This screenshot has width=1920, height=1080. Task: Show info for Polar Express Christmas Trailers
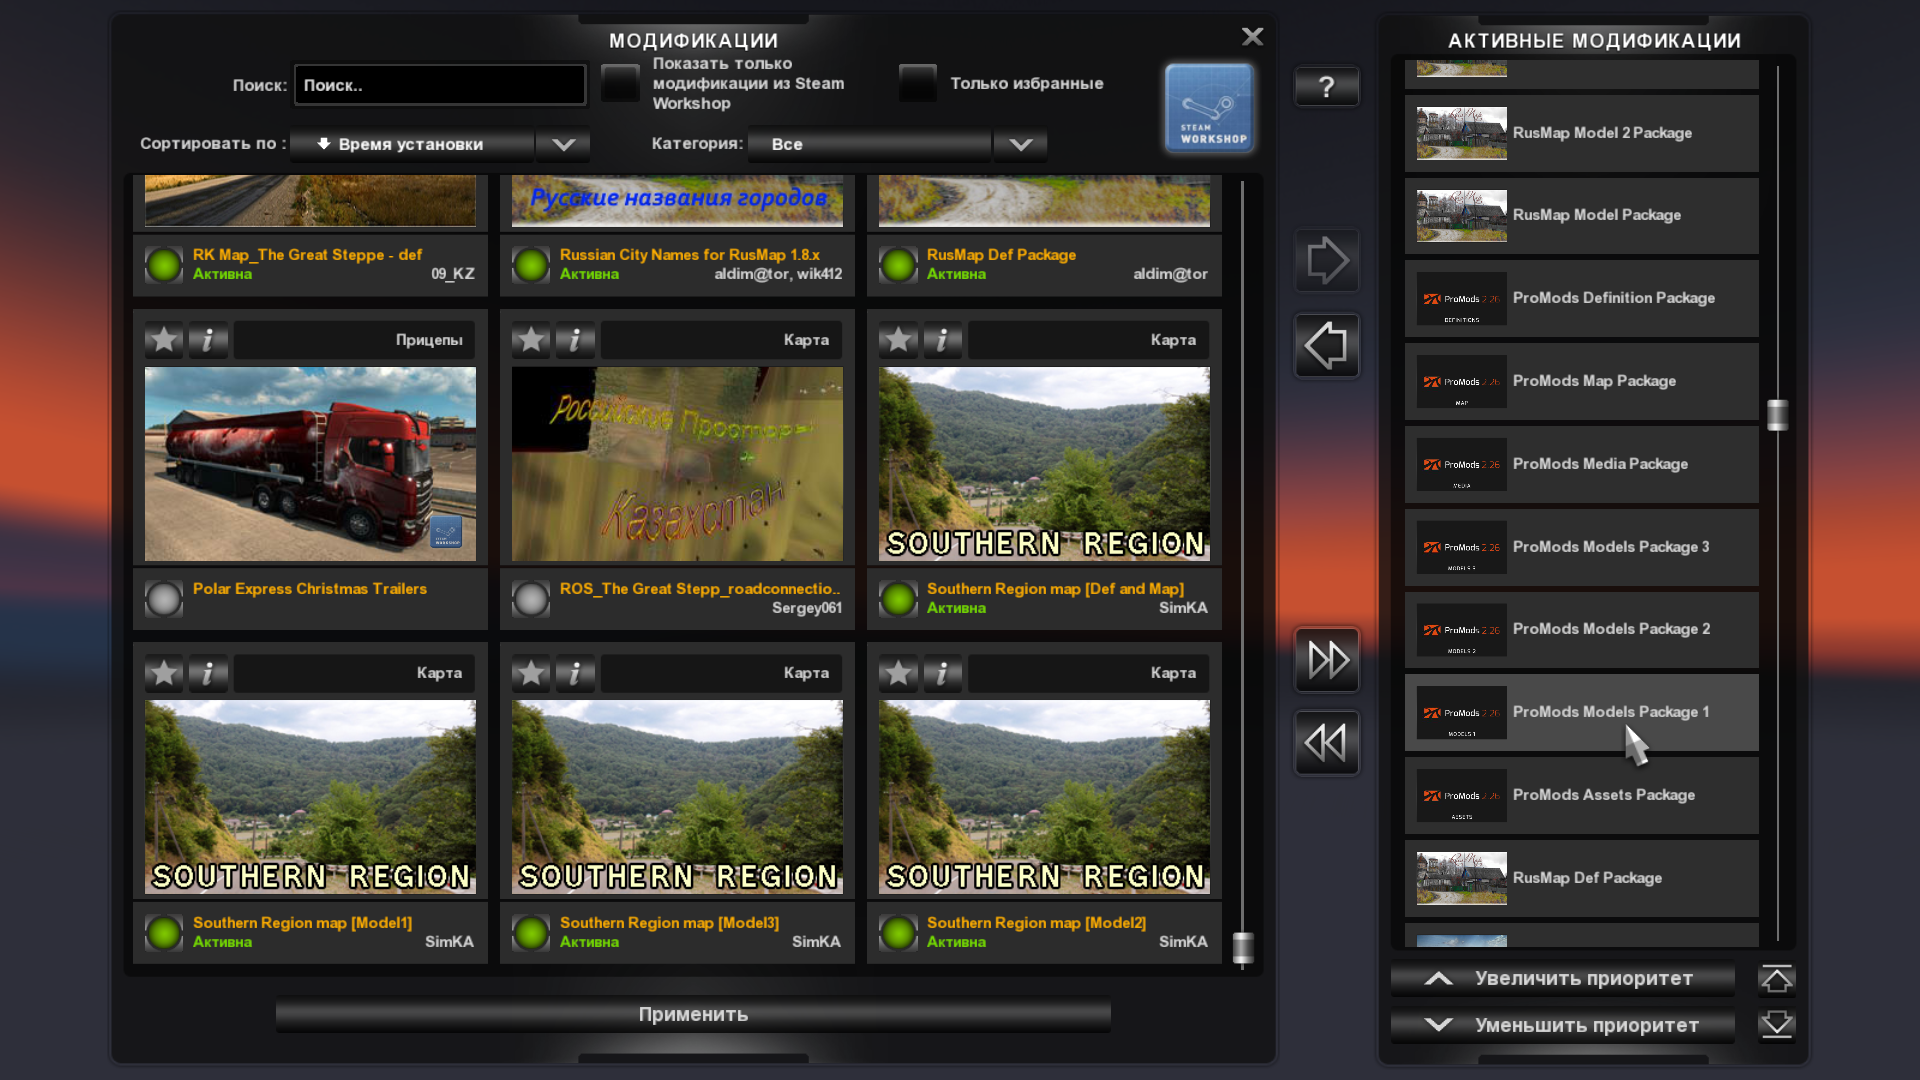click(x=208, y=340)
